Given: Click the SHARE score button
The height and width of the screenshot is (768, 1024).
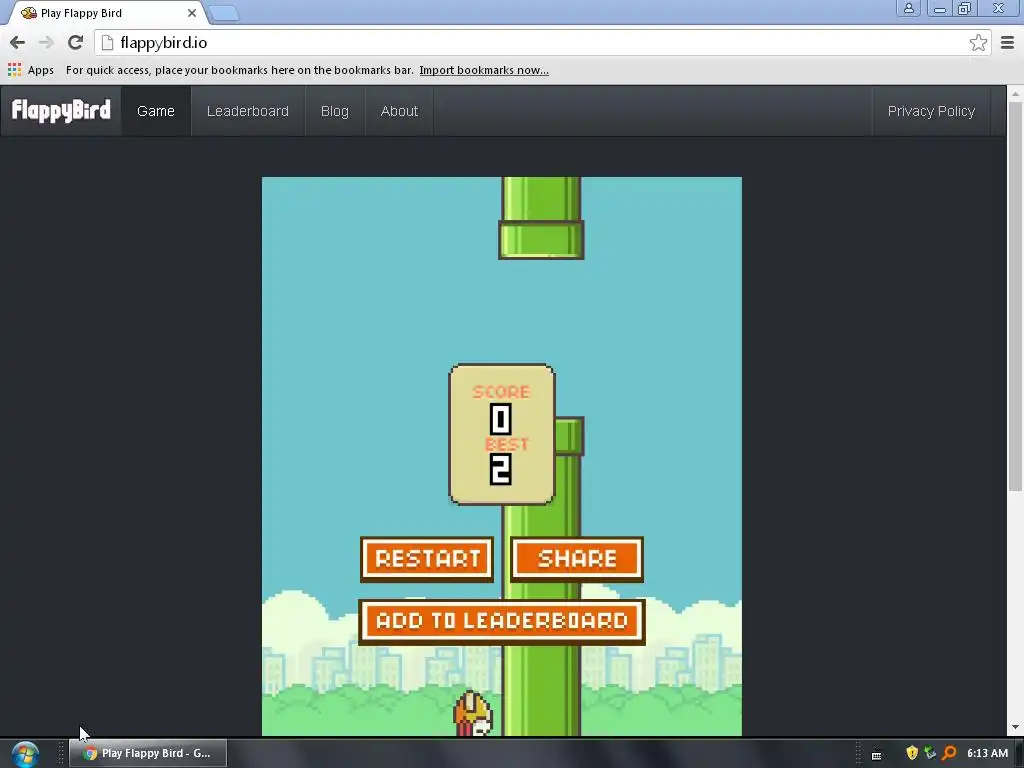Looking at the screenshot, I should tap(577, 559).
